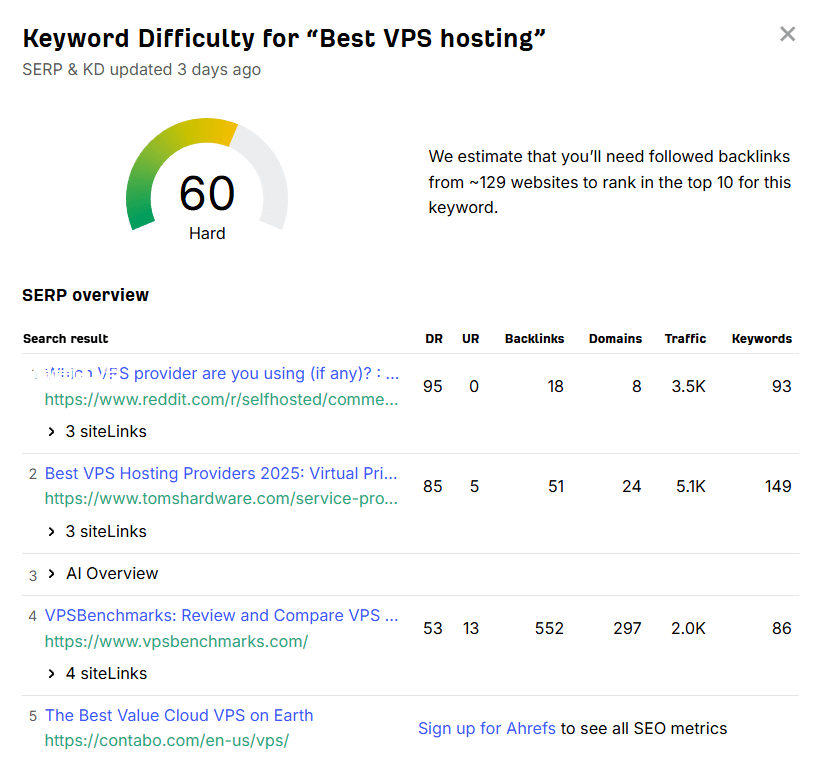This screenshot has width=830, height=759.
Task: Open Best VPS Hosting Providers 2025 title
Action: coord(221,473)
